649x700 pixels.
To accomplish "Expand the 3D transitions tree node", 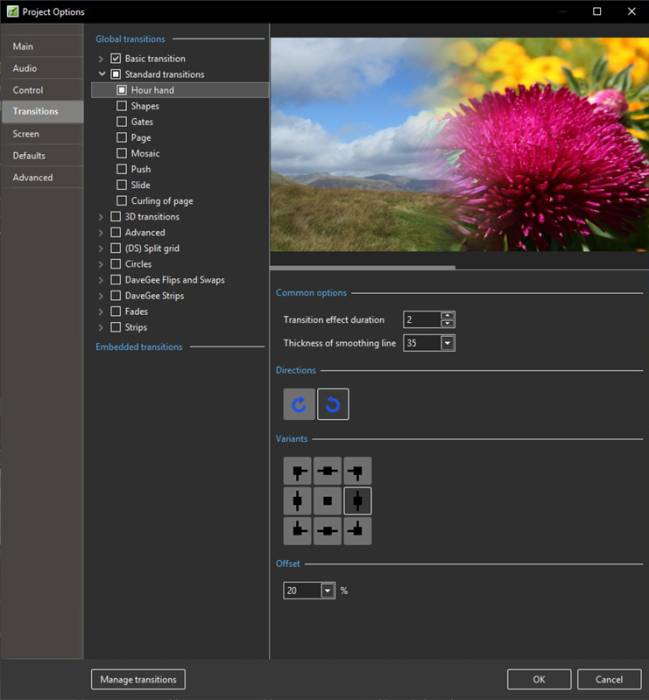I will click(x=101, y=217).
